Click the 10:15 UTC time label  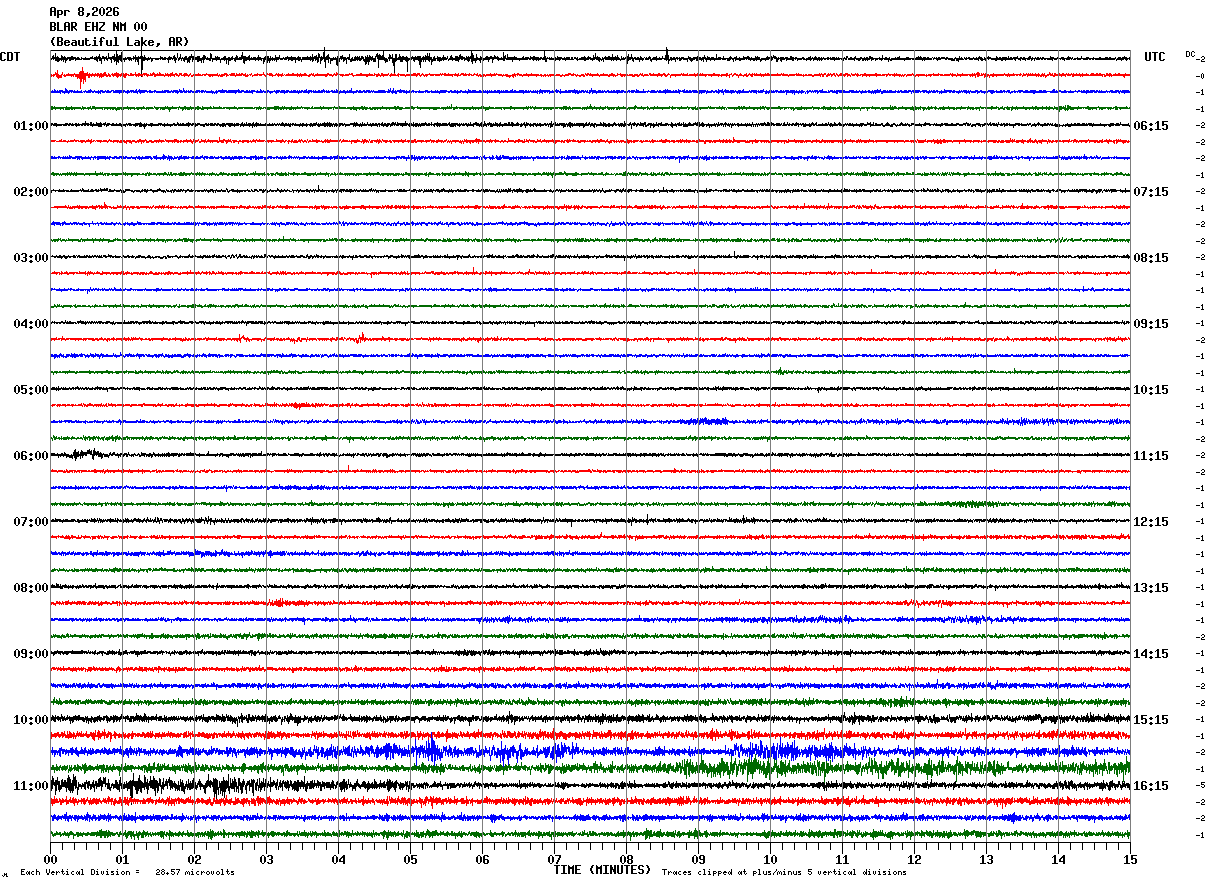[x=1151, y=390]
